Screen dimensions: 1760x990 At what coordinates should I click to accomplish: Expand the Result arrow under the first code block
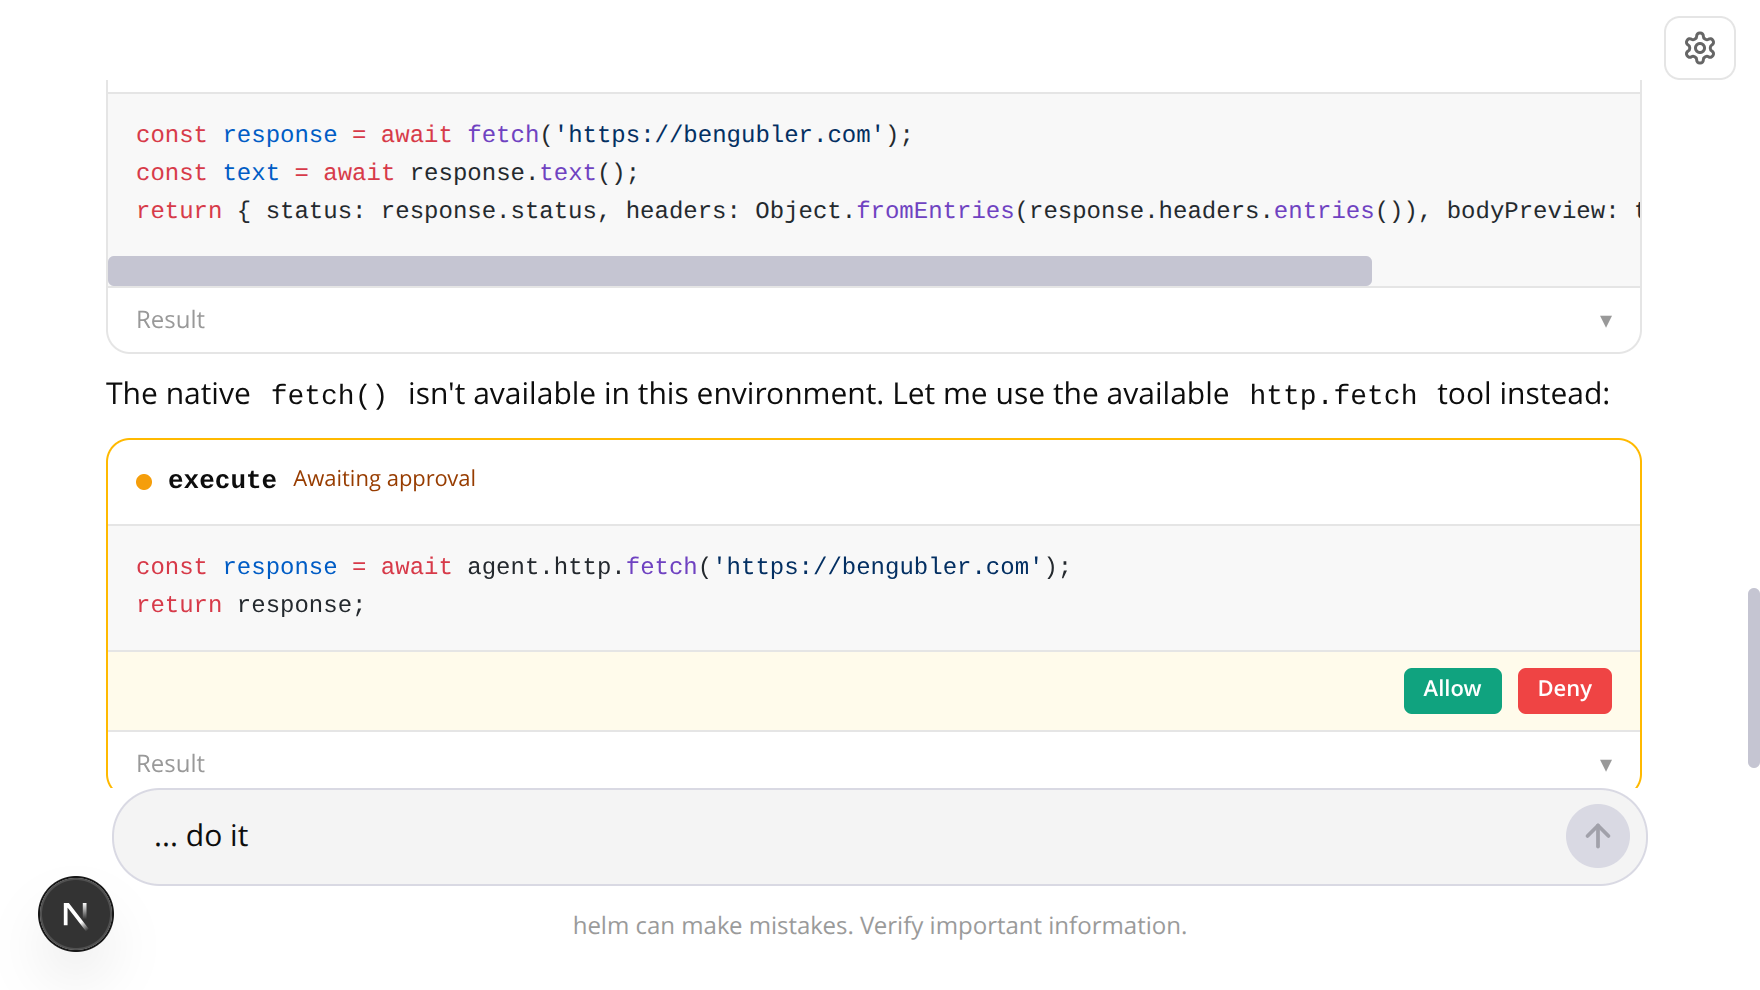coord(1605,321)
